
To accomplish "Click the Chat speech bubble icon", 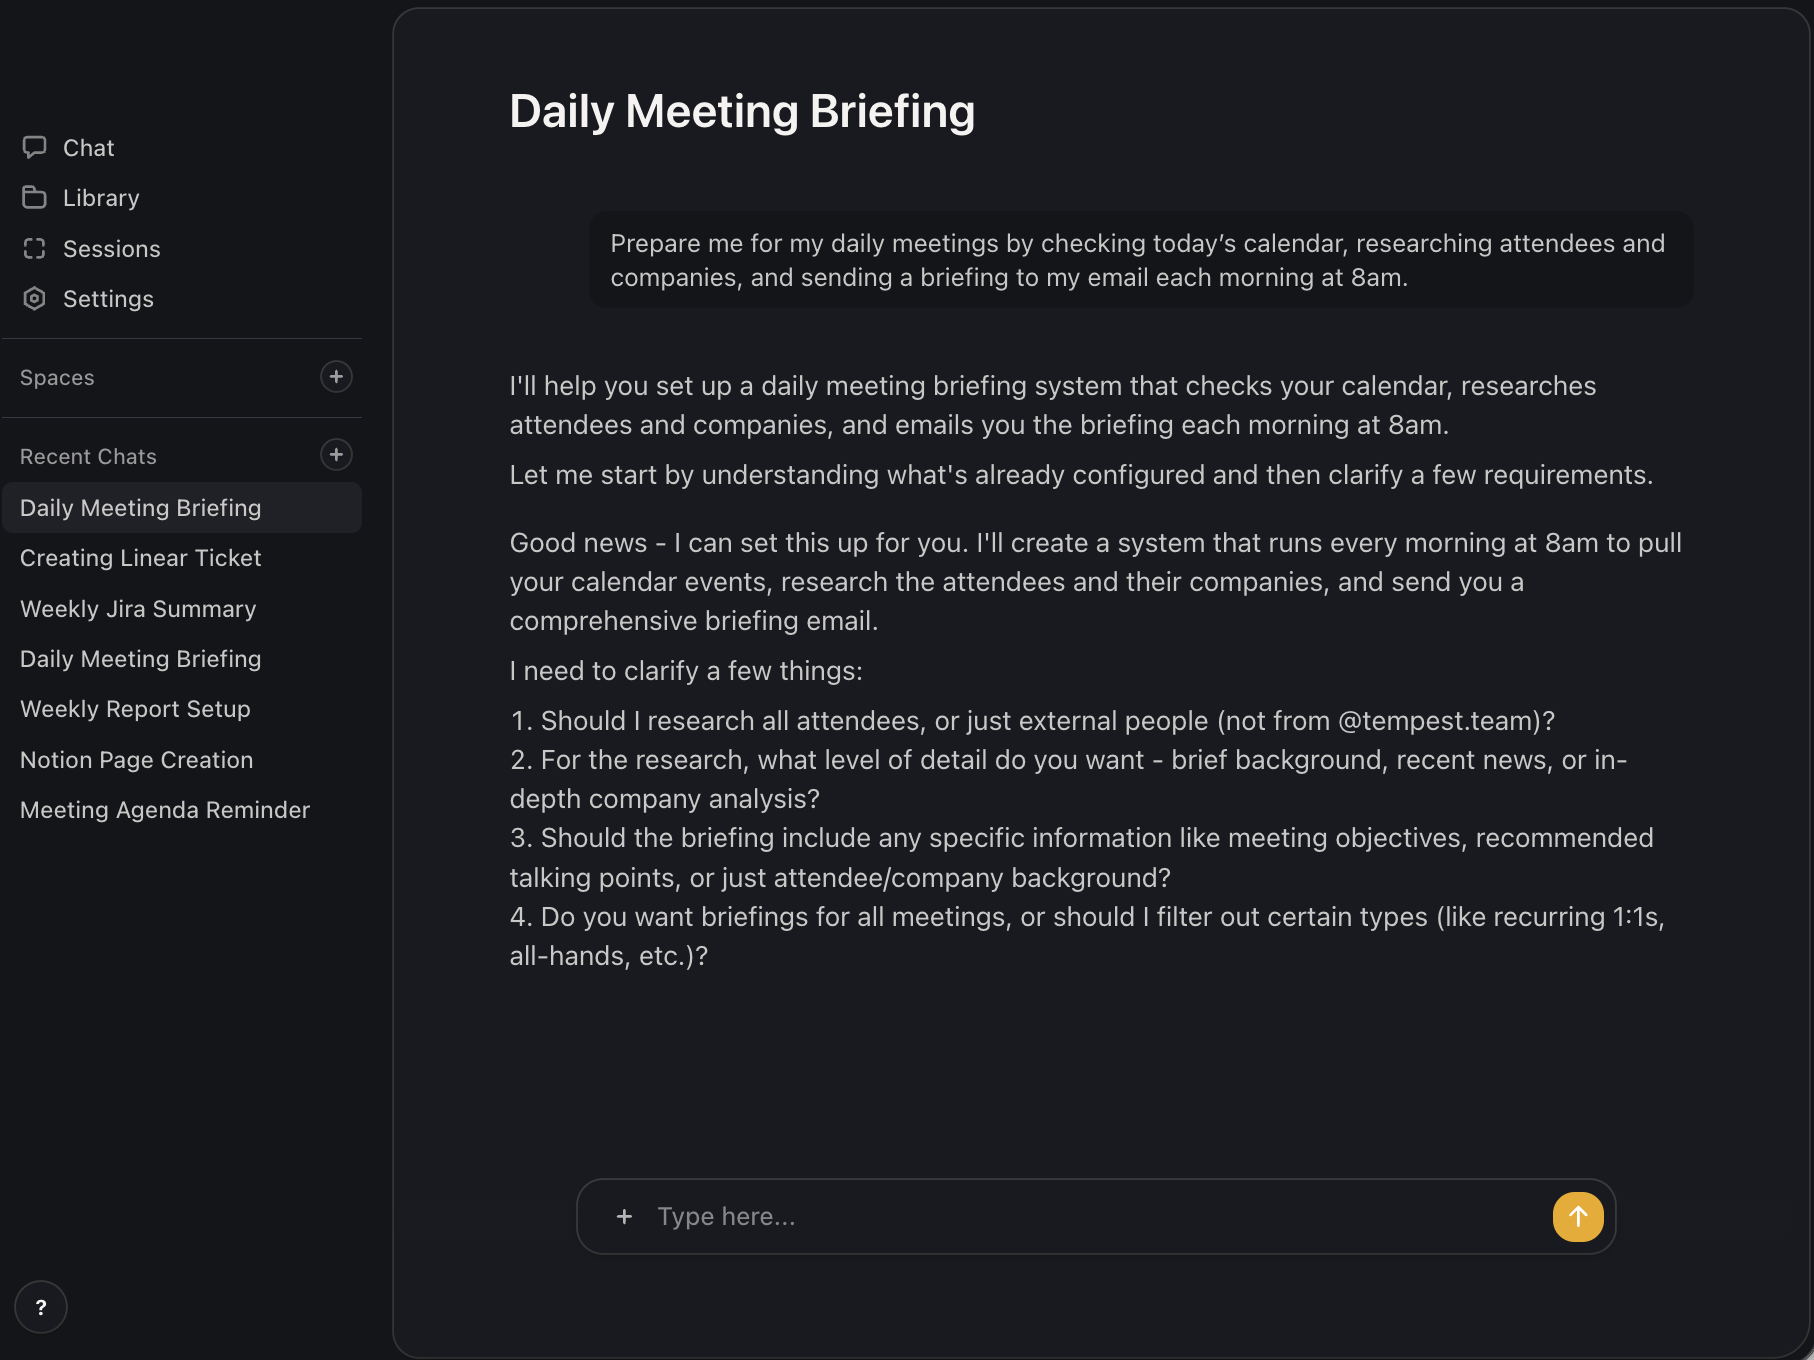I will coord(35,147).
